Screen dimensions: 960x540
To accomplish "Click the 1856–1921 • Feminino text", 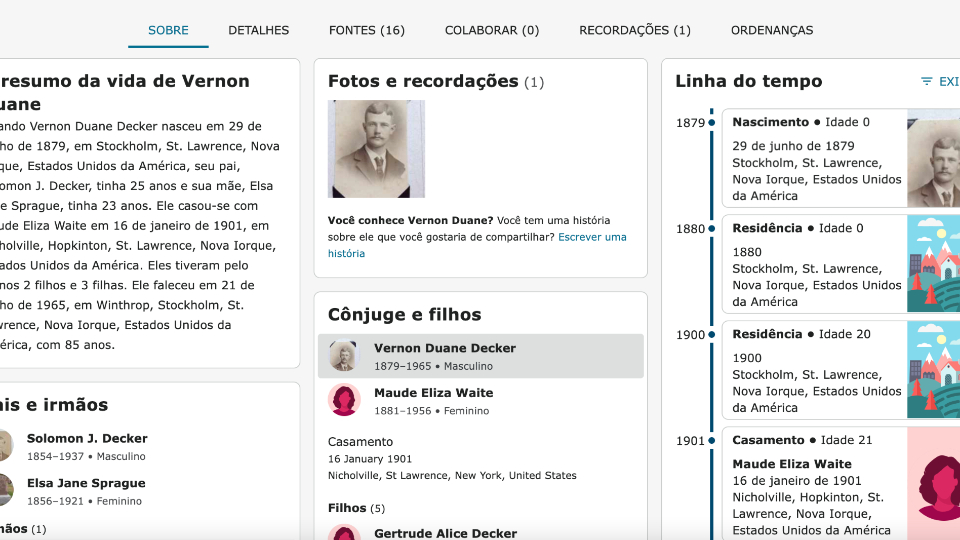I will point(84,501).
